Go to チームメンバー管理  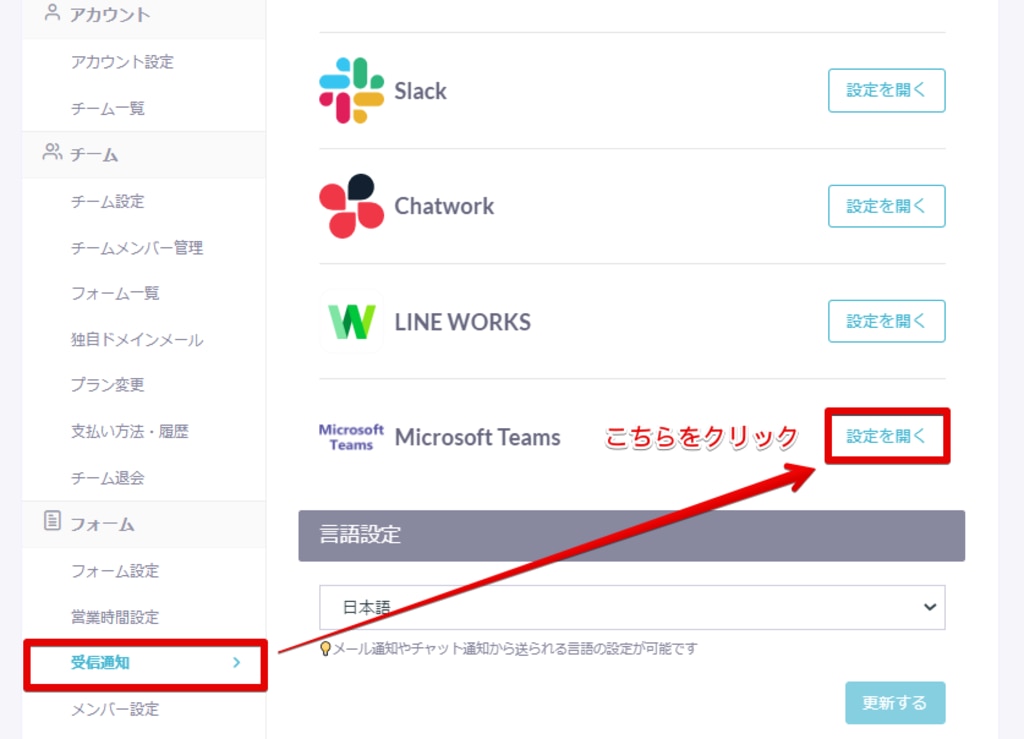click(x=137, y=247)
